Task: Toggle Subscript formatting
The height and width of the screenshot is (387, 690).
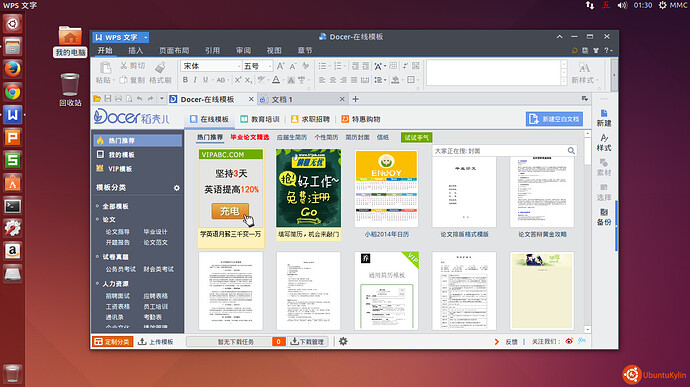Action: (x=248, y=80)
